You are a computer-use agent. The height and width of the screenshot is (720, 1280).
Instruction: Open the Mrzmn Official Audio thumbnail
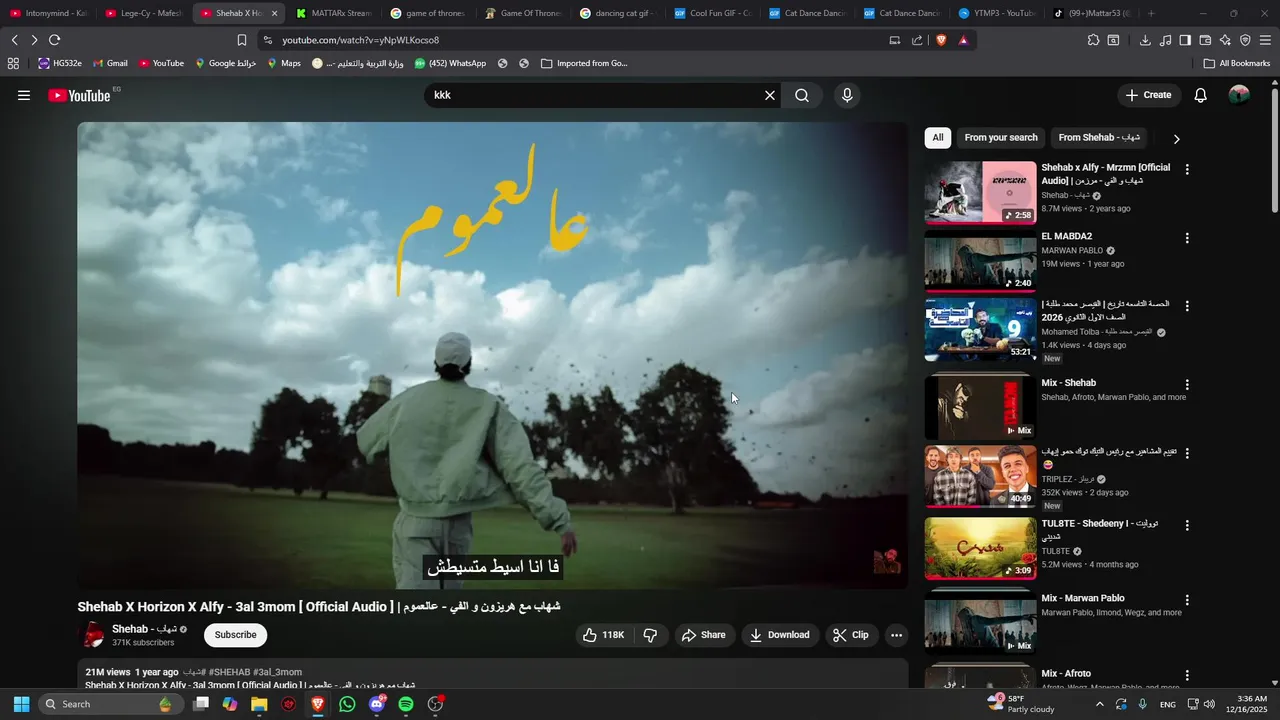[980, 192]
